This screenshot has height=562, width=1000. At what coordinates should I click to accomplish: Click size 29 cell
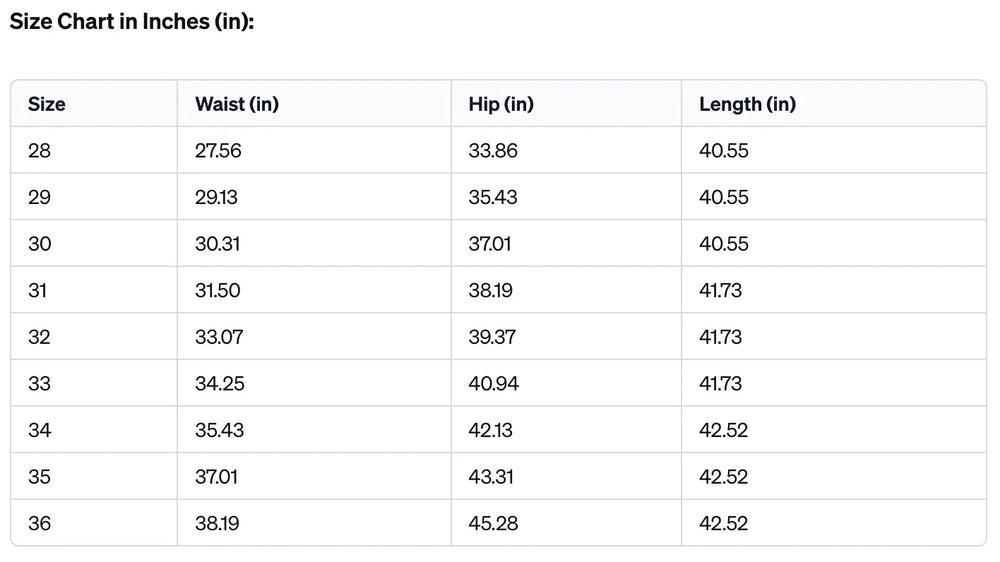pyautogui.click(x=39, y=197)
